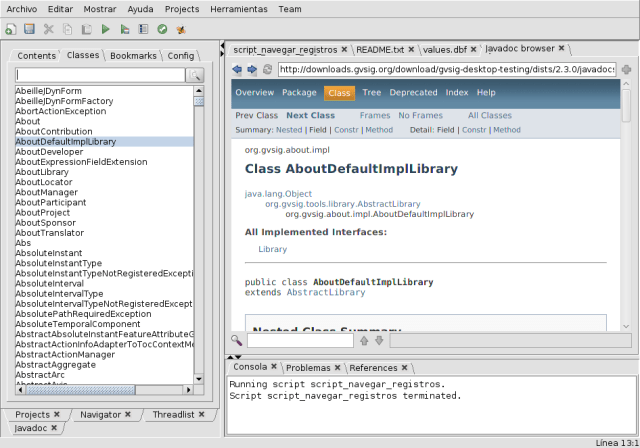The image size is (640, 448).
Task: Click the bug-shaped debug icon in toolbar
Action: click(180, 28)
